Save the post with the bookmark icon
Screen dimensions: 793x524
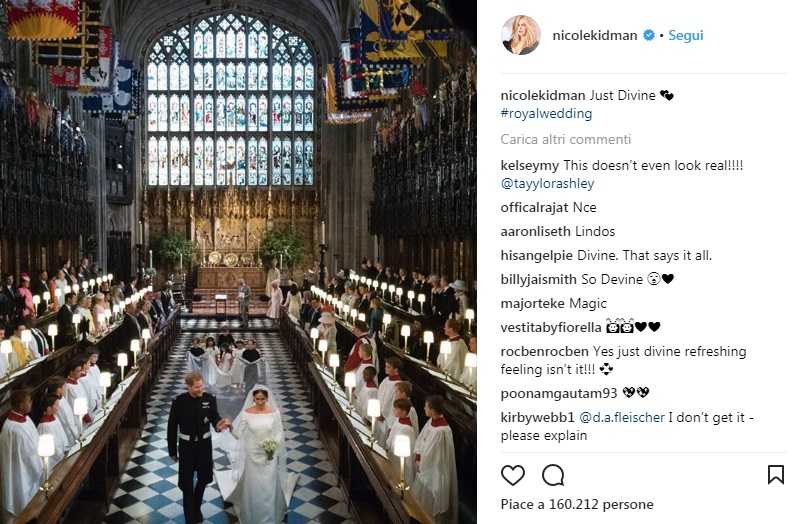coord(775,475)
